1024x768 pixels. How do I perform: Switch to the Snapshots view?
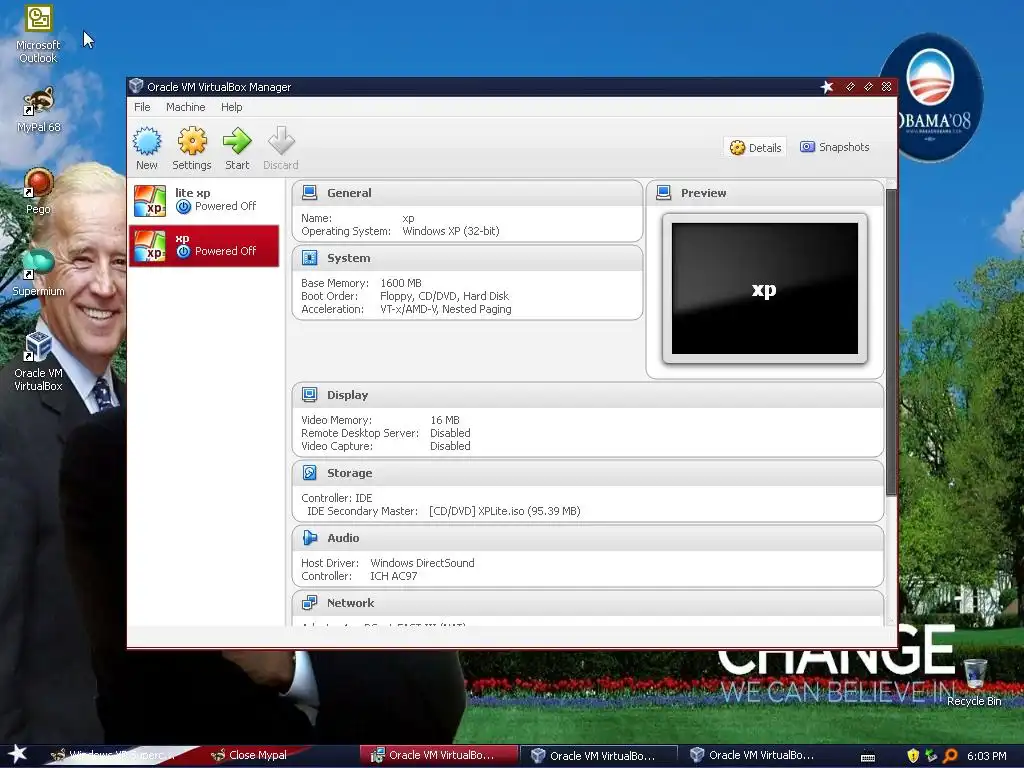(835, 147)
